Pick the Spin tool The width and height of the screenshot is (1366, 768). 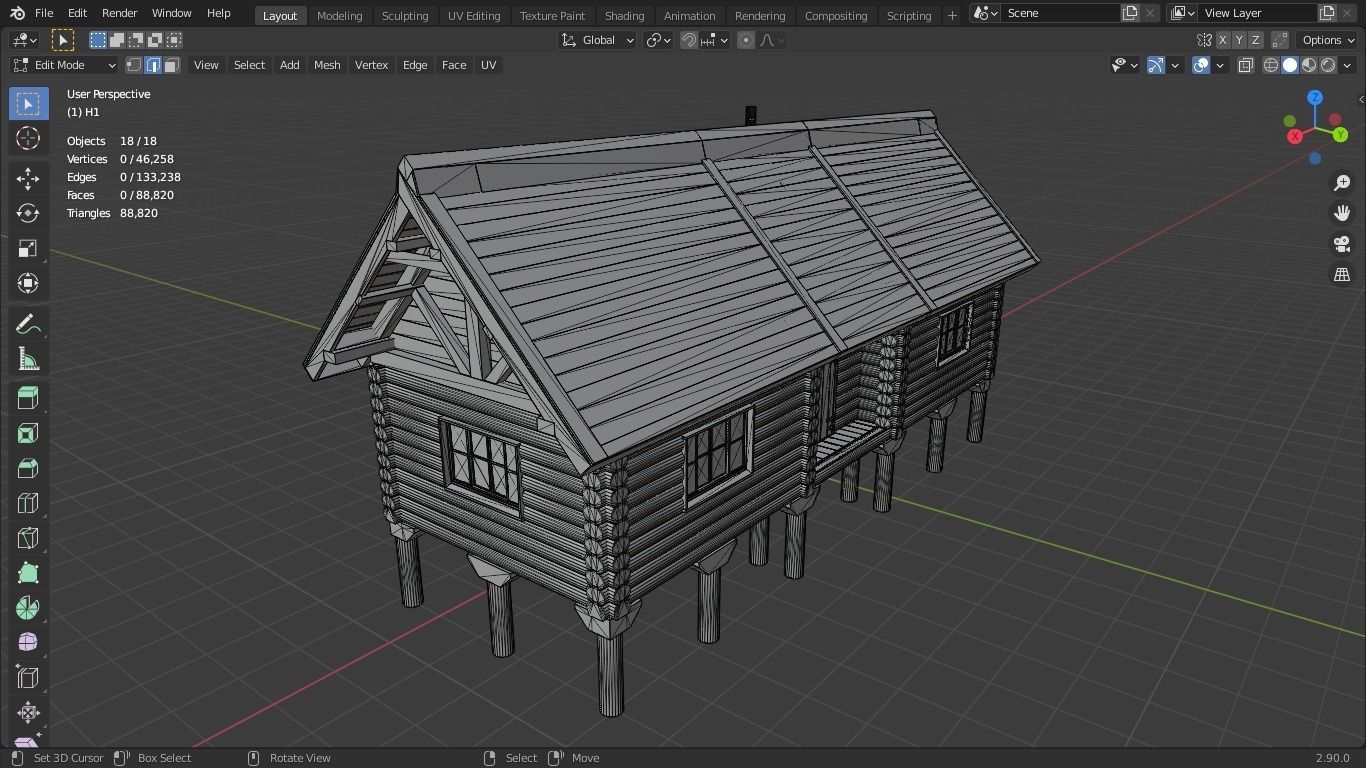28,608
